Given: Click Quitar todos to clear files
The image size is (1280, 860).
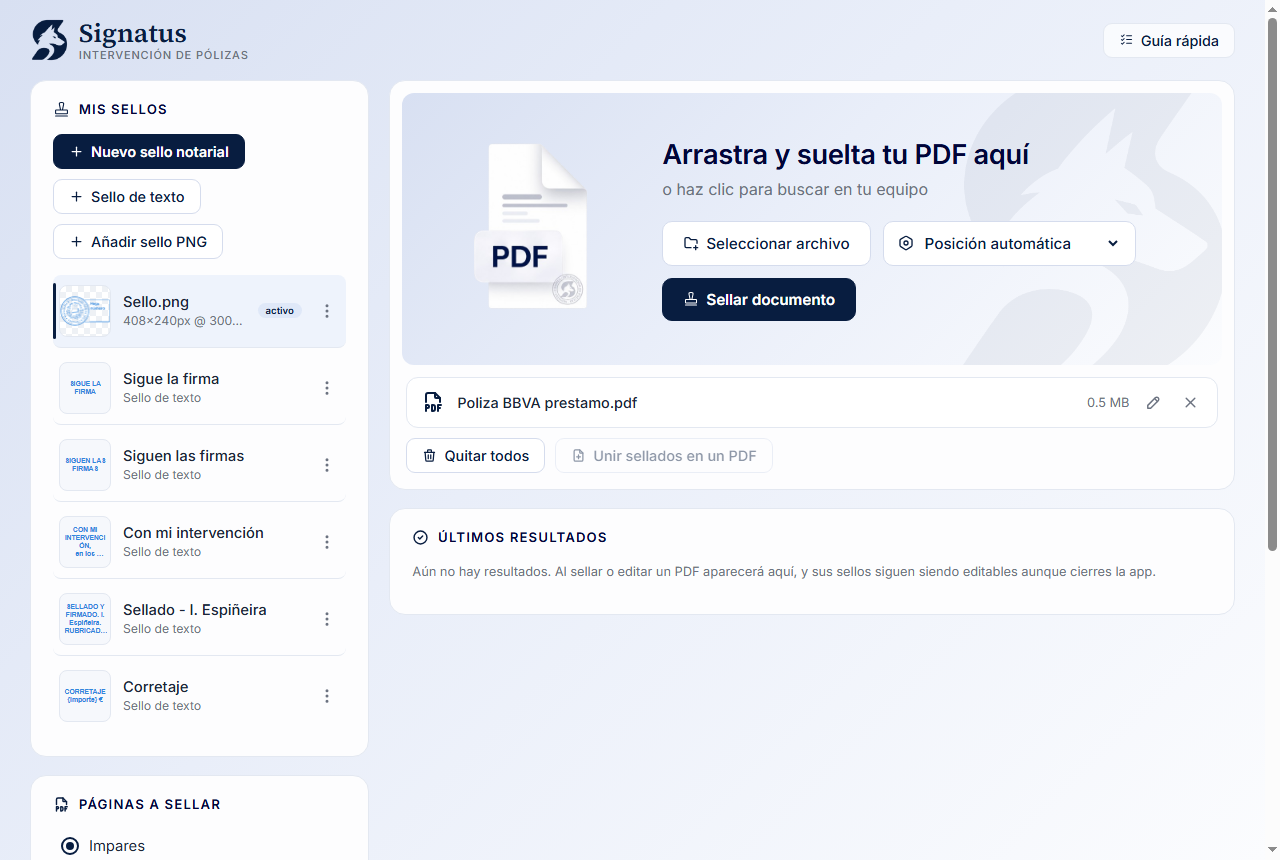Looking at the screenshot, I should coord(475,456).
